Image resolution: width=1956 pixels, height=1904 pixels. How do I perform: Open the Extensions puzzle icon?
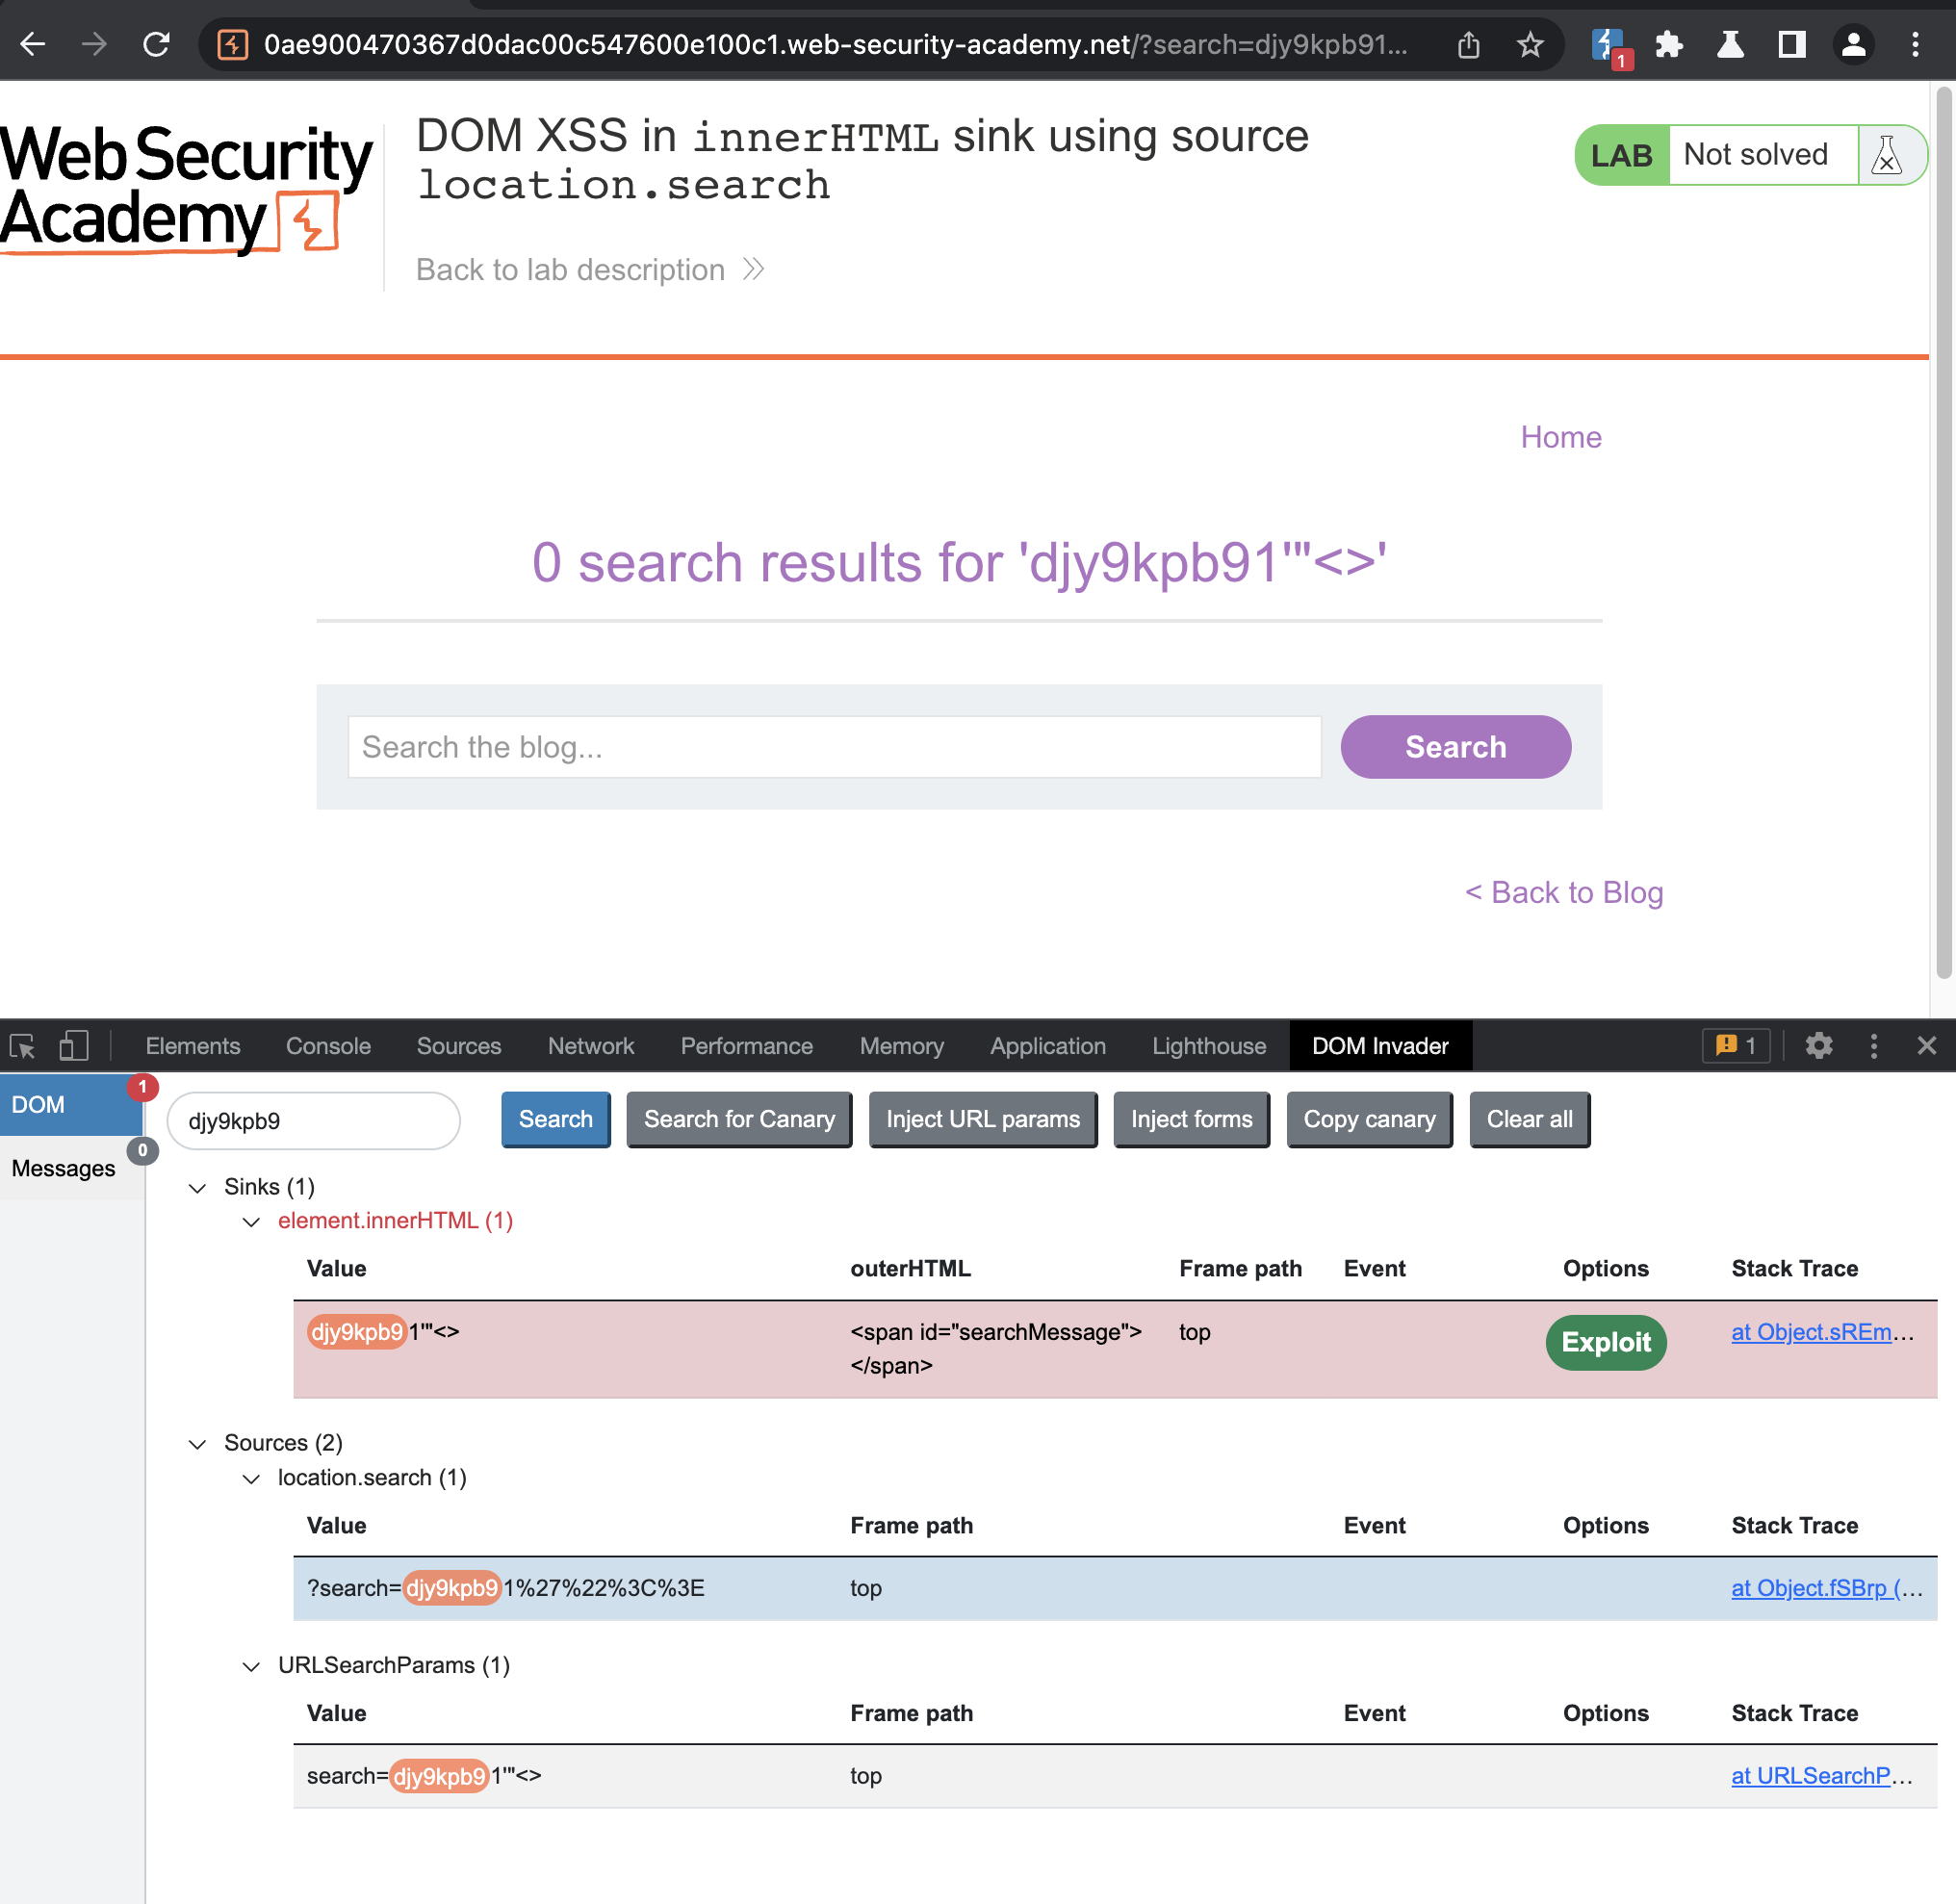coord(1669,45)
